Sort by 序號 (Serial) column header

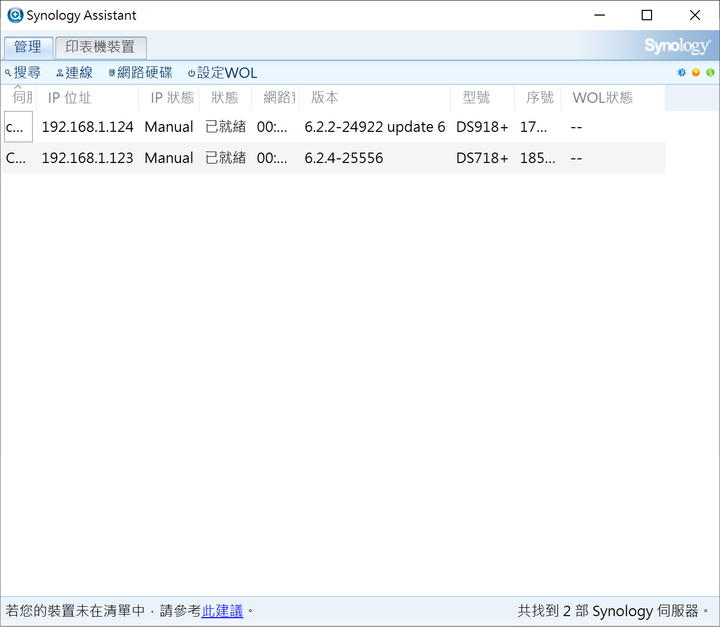click(538, 98)
